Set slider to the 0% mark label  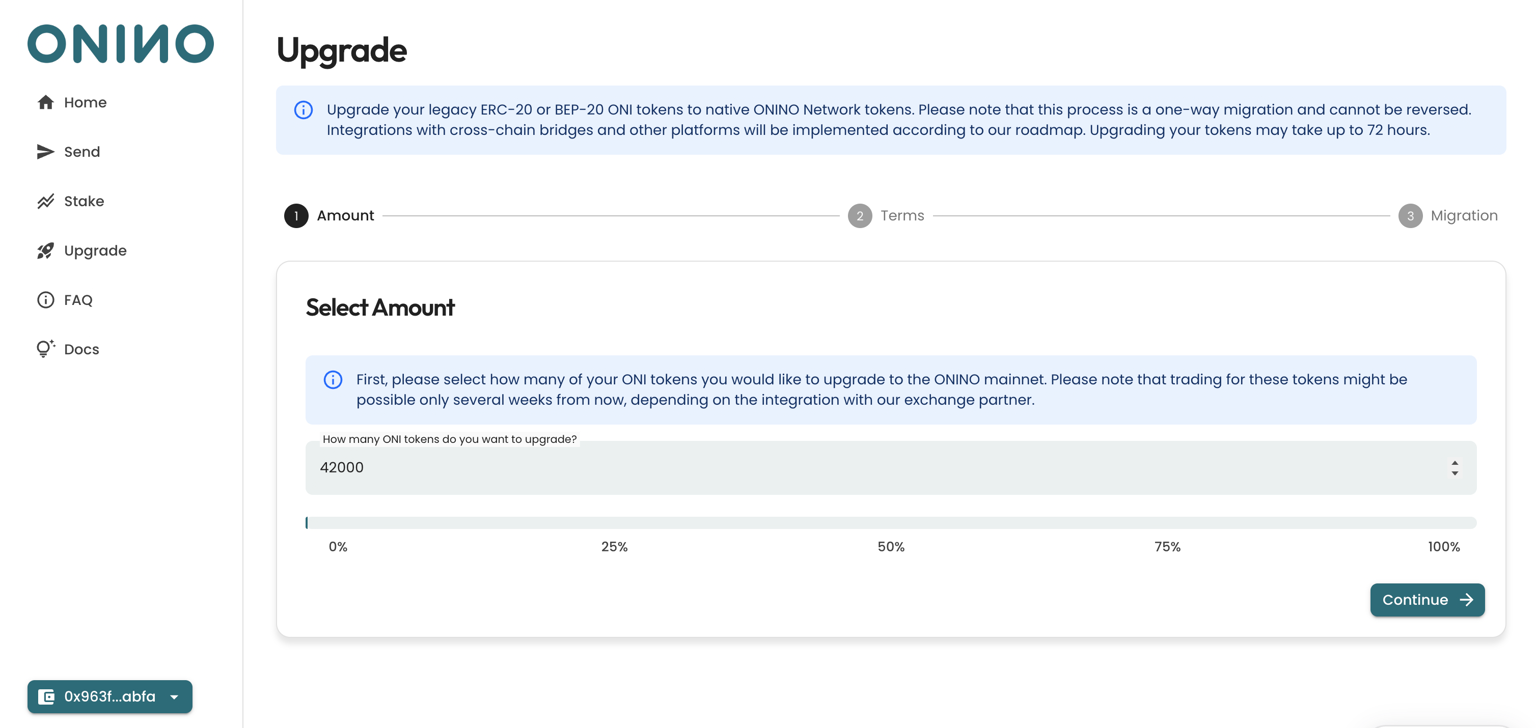point(338,547)
